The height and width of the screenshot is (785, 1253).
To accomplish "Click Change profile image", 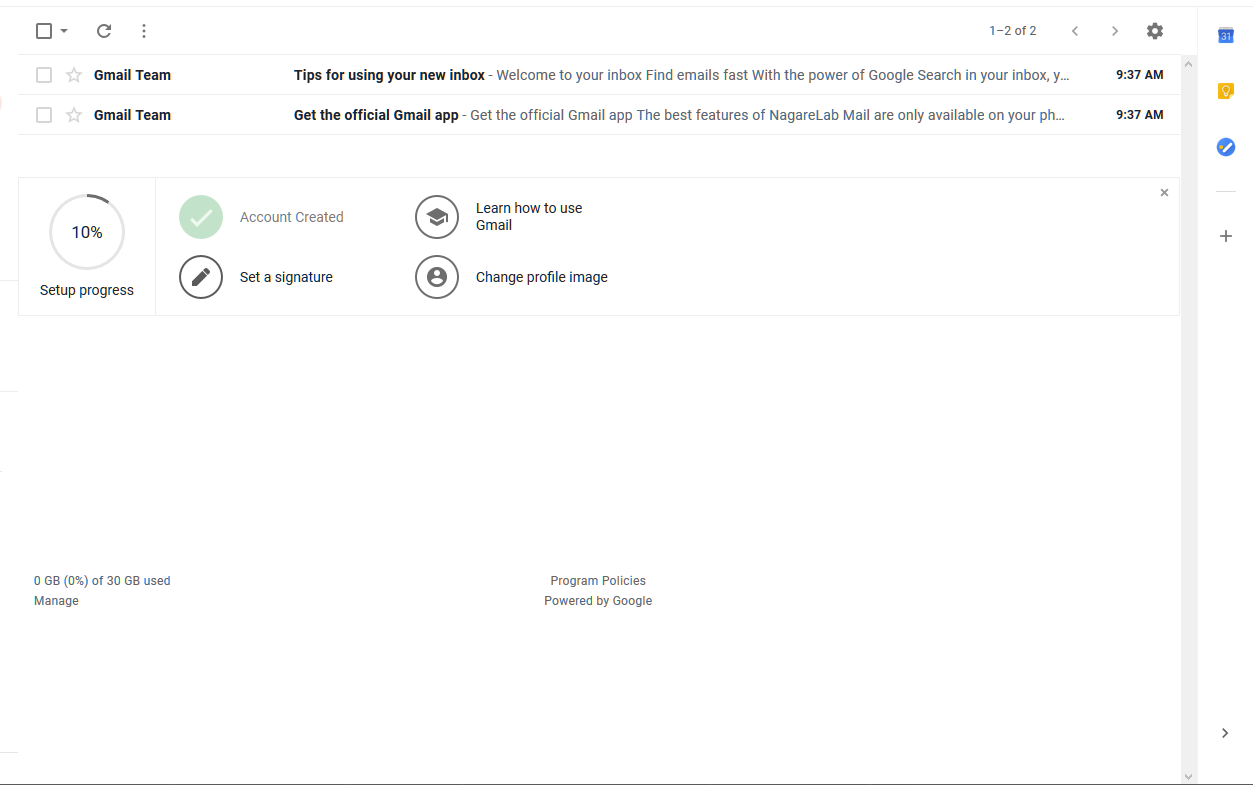I will (542, 277).
